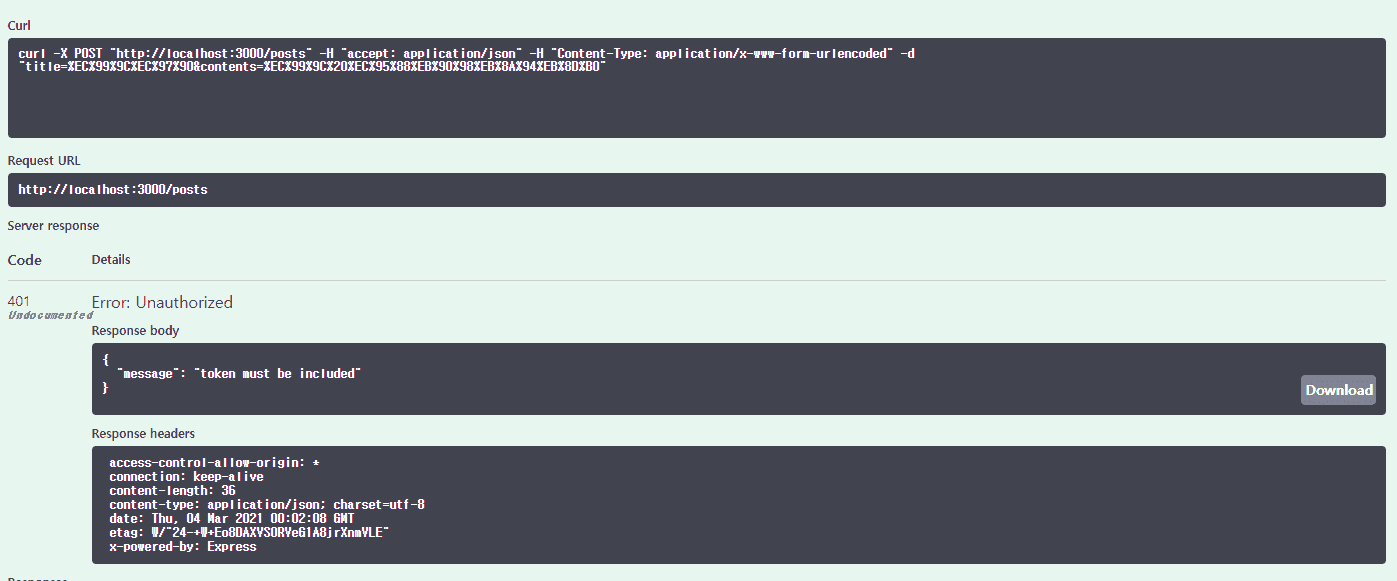Viewport: 1397px width, 581px height.
Task: Click the Server response heading
Action: [x=53, y=226]
